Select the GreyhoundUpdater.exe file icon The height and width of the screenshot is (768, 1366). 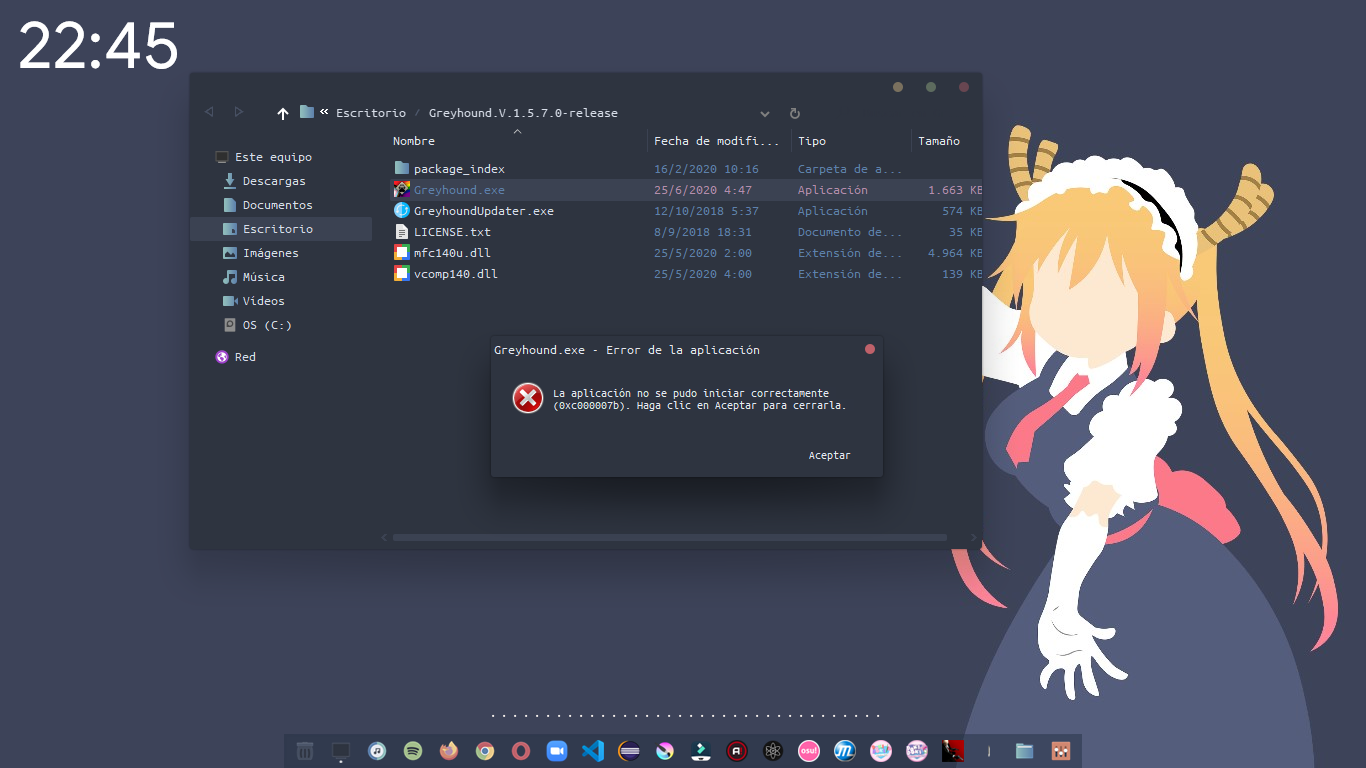click(x=402, y=211)
